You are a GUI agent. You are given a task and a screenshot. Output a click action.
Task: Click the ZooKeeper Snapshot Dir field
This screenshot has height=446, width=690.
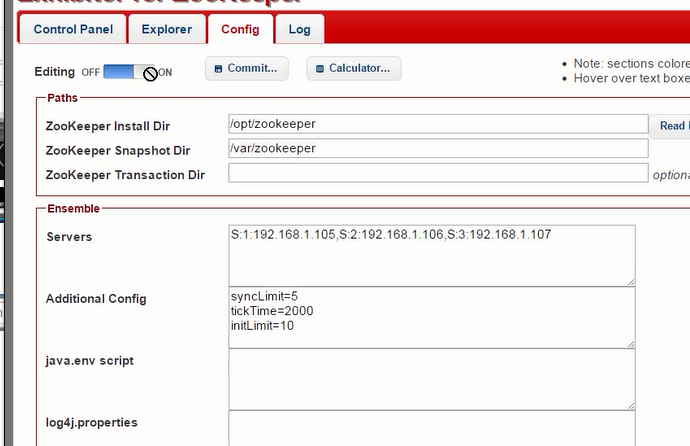click(438, 148)
